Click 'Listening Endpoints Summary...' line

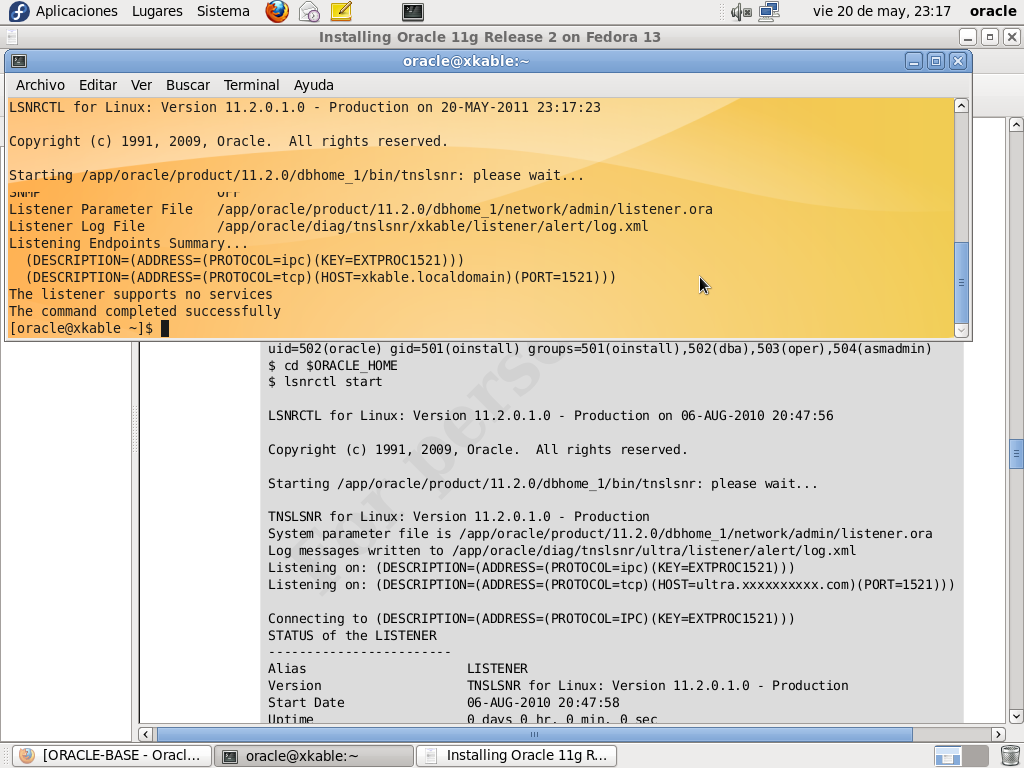pos(129,244)
